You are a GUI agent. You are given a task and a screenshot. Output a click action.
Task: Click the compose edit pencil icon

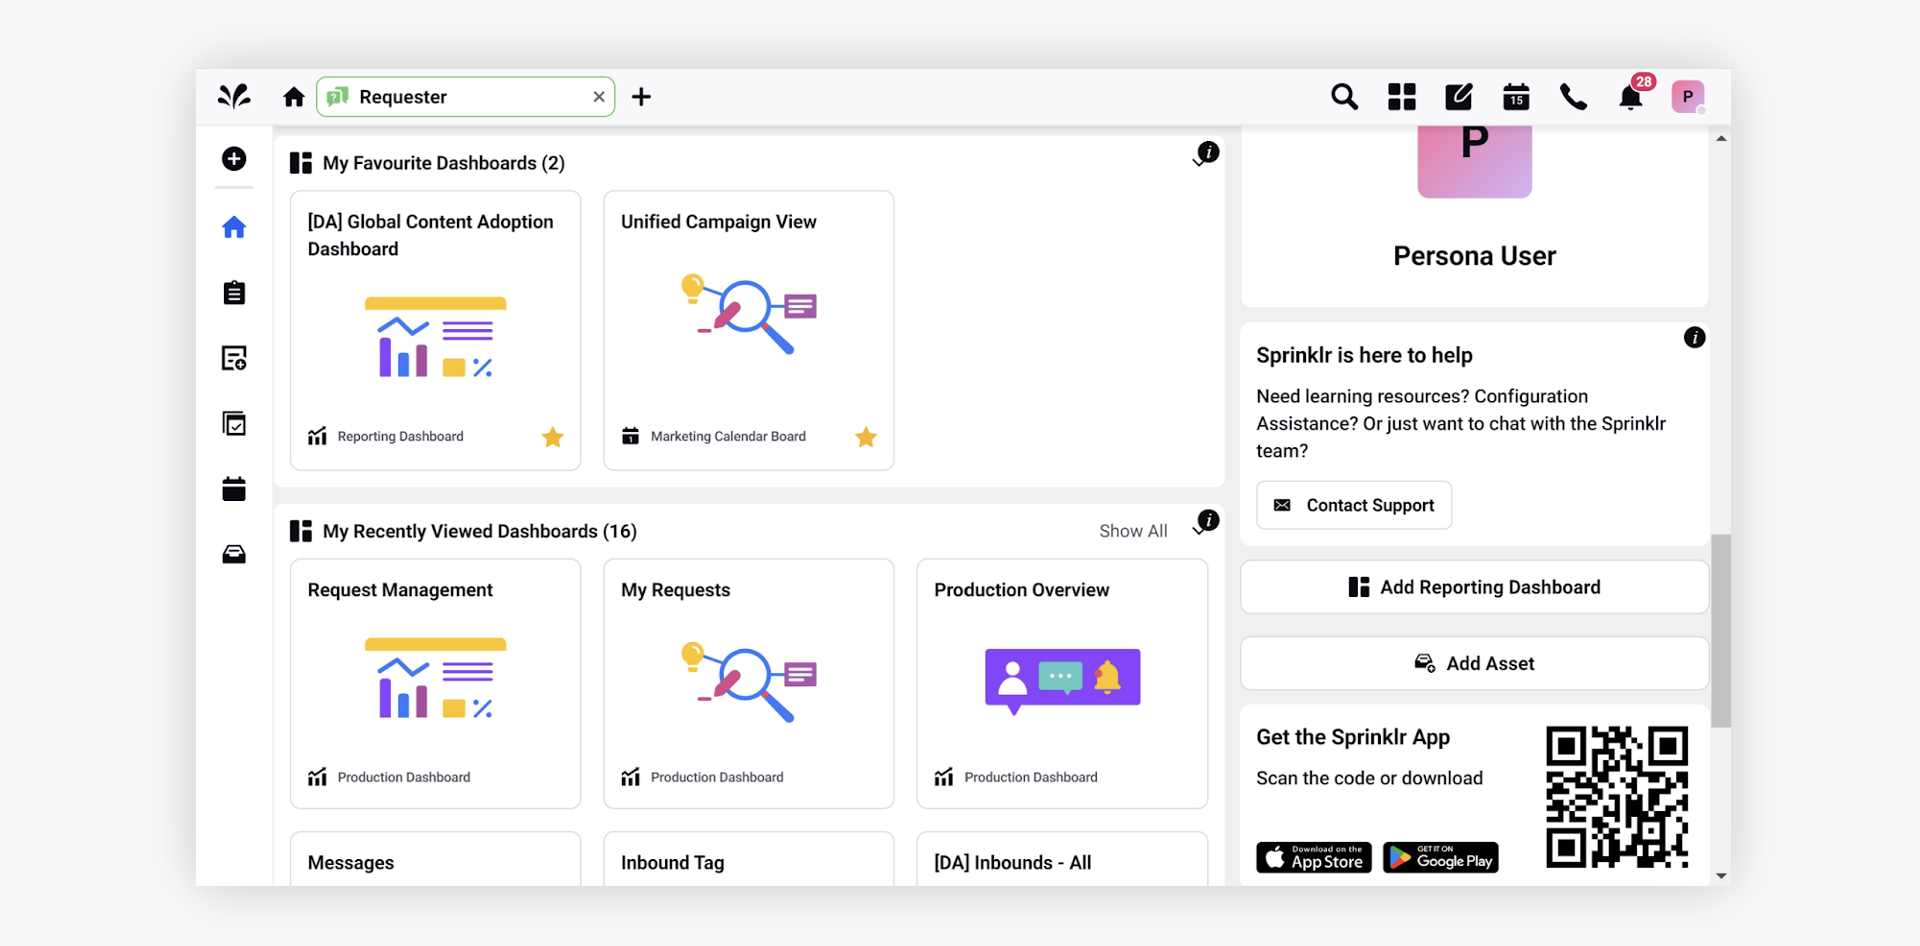click(x=1459, y=97)
